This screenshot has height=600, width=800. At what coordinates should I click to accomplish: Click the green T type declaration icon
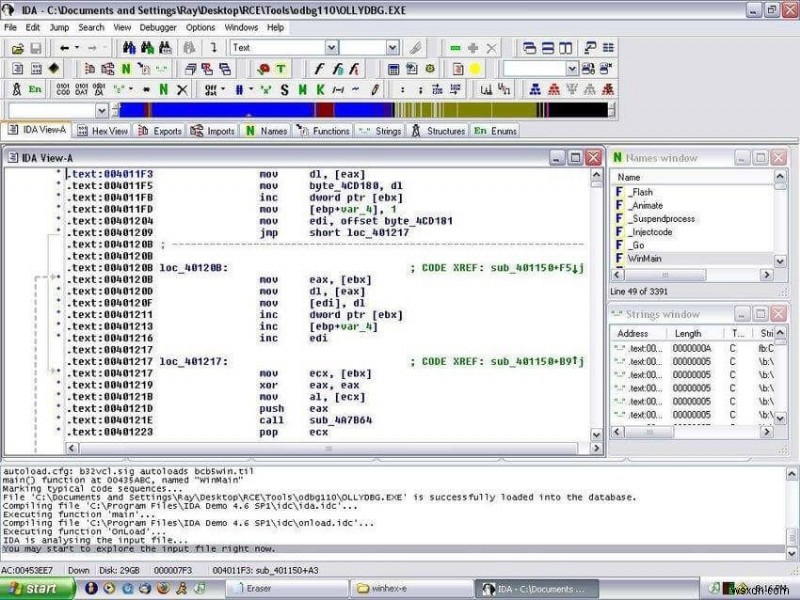click(281, 68)
